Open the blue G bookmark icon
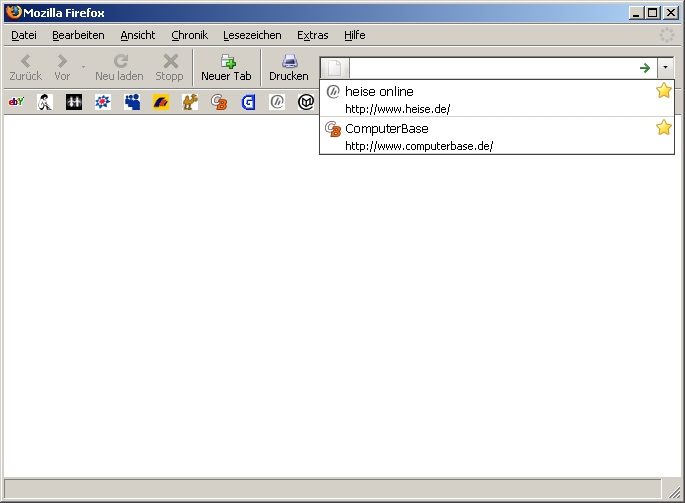Viewport: 685px width, 503px height. 248,102
